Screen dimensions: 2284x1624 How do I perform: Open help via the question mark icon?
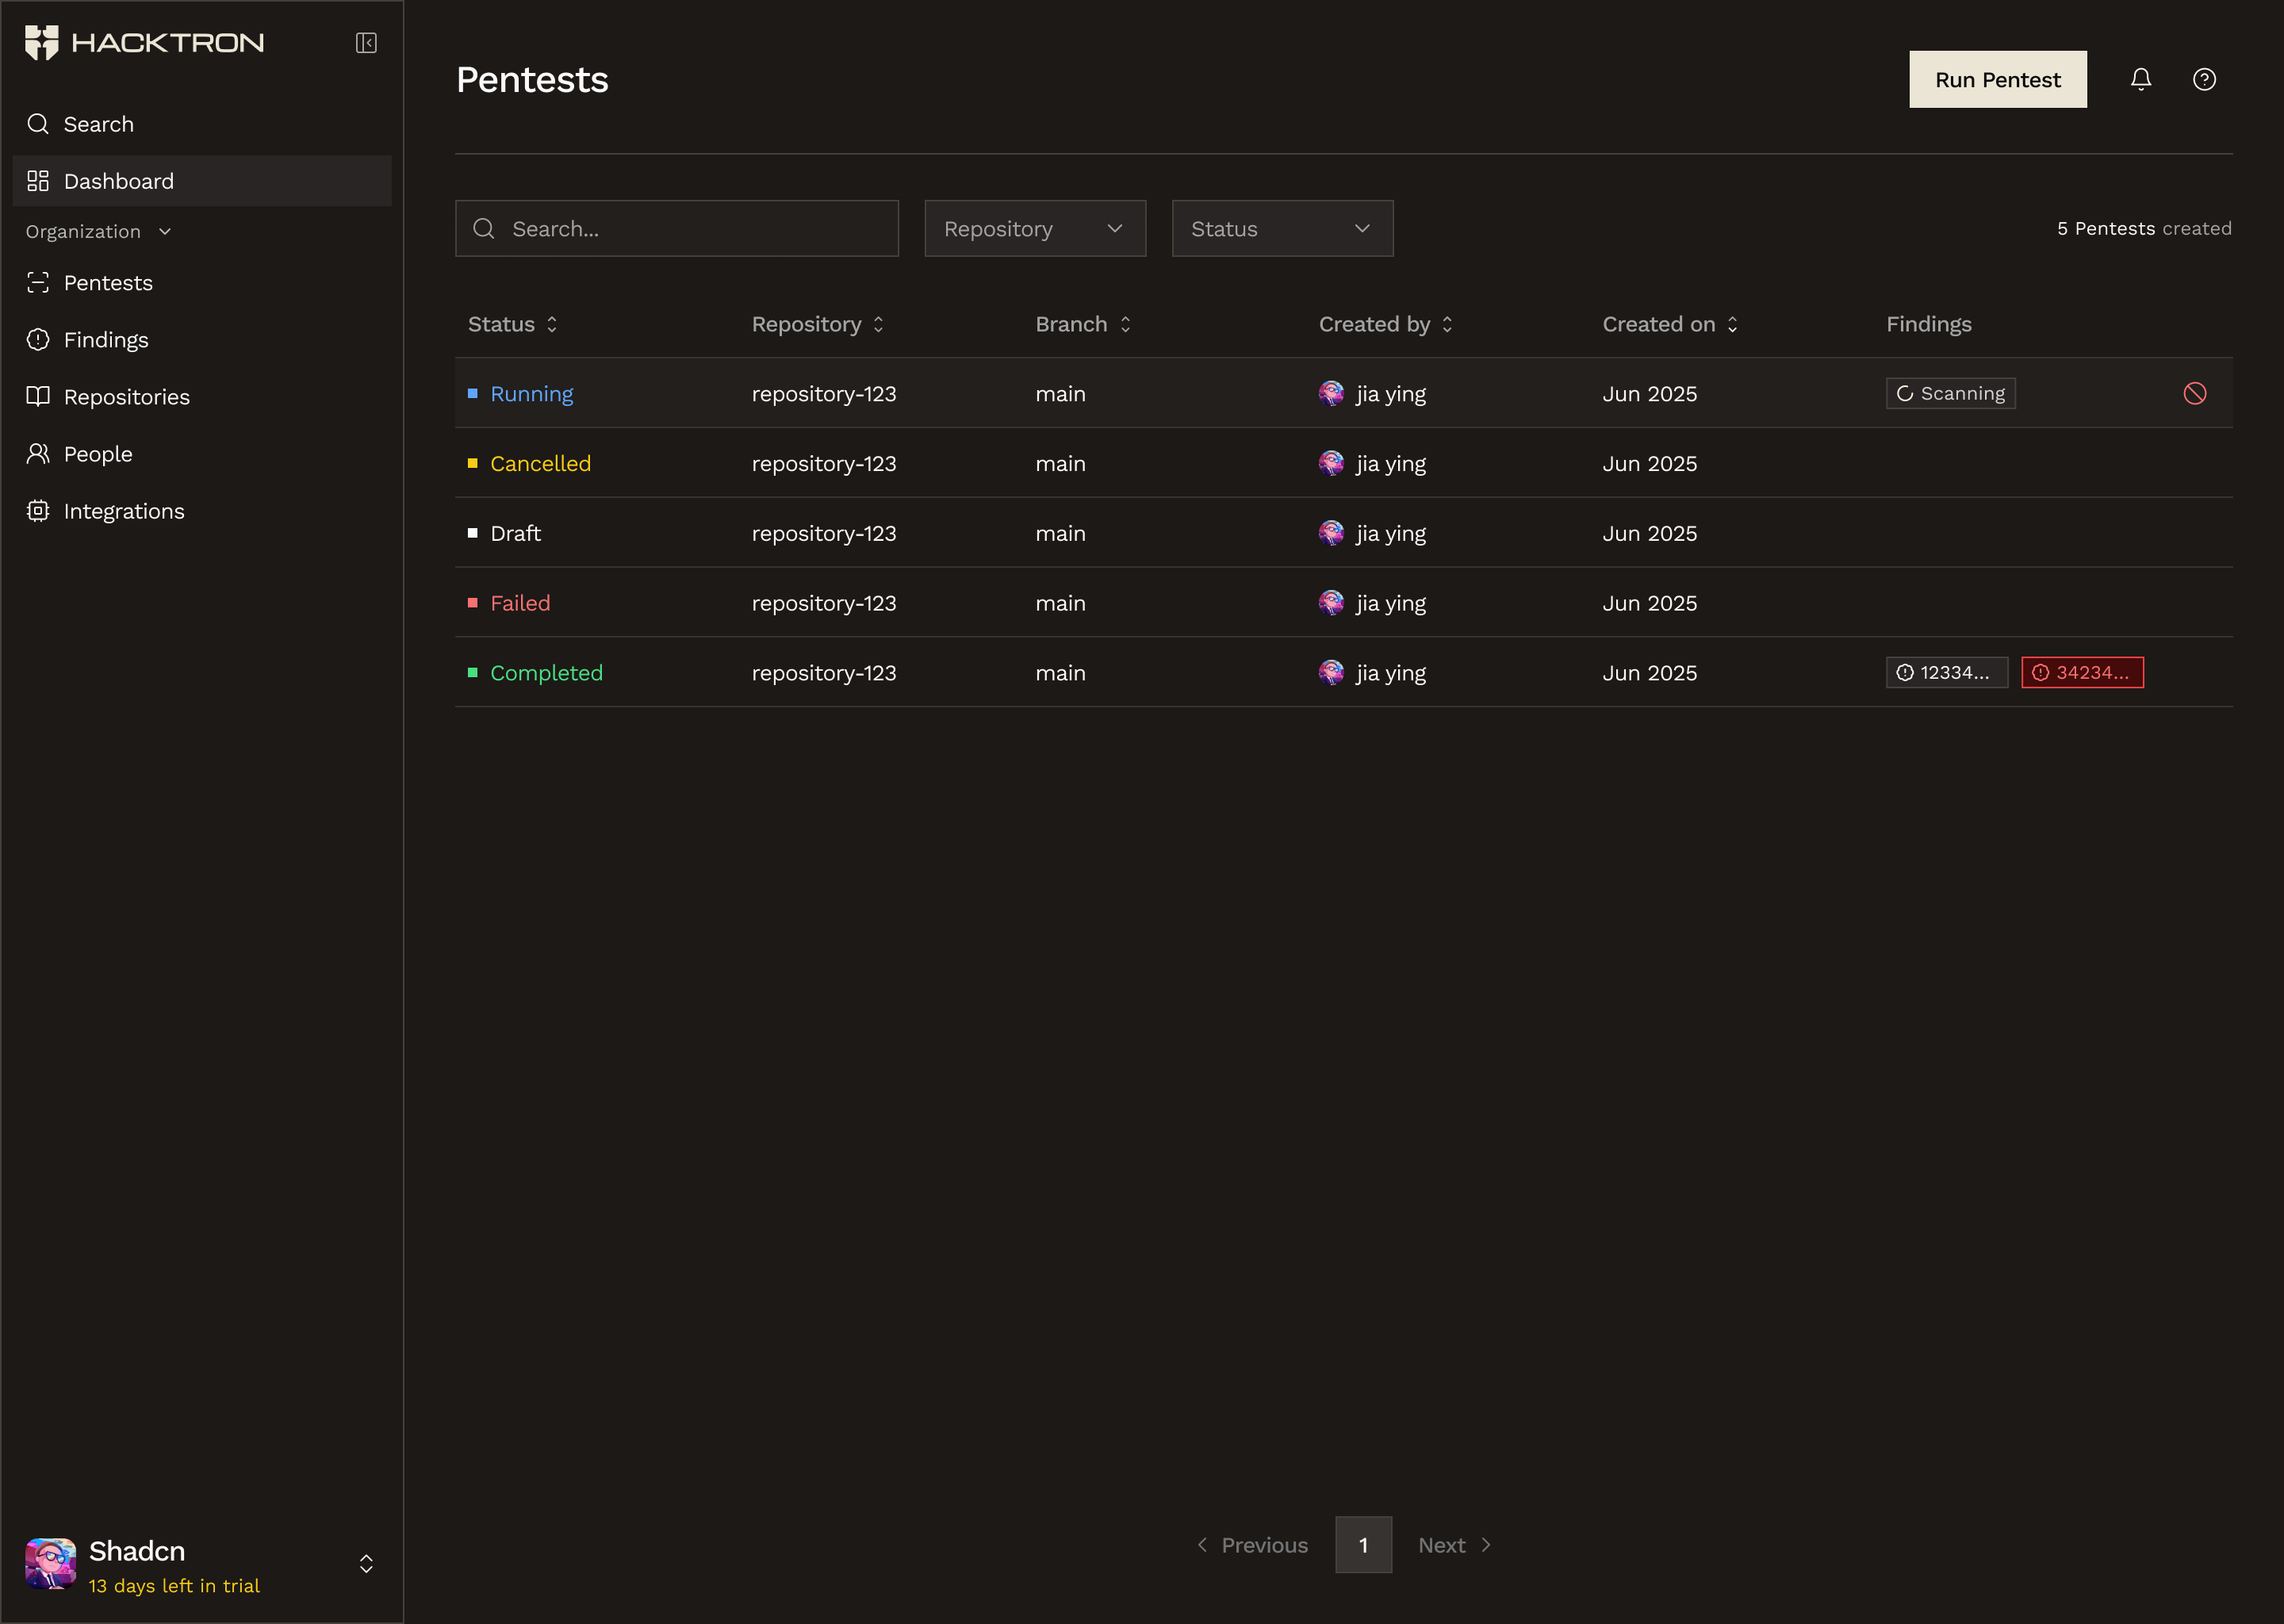coord(2204,79)
